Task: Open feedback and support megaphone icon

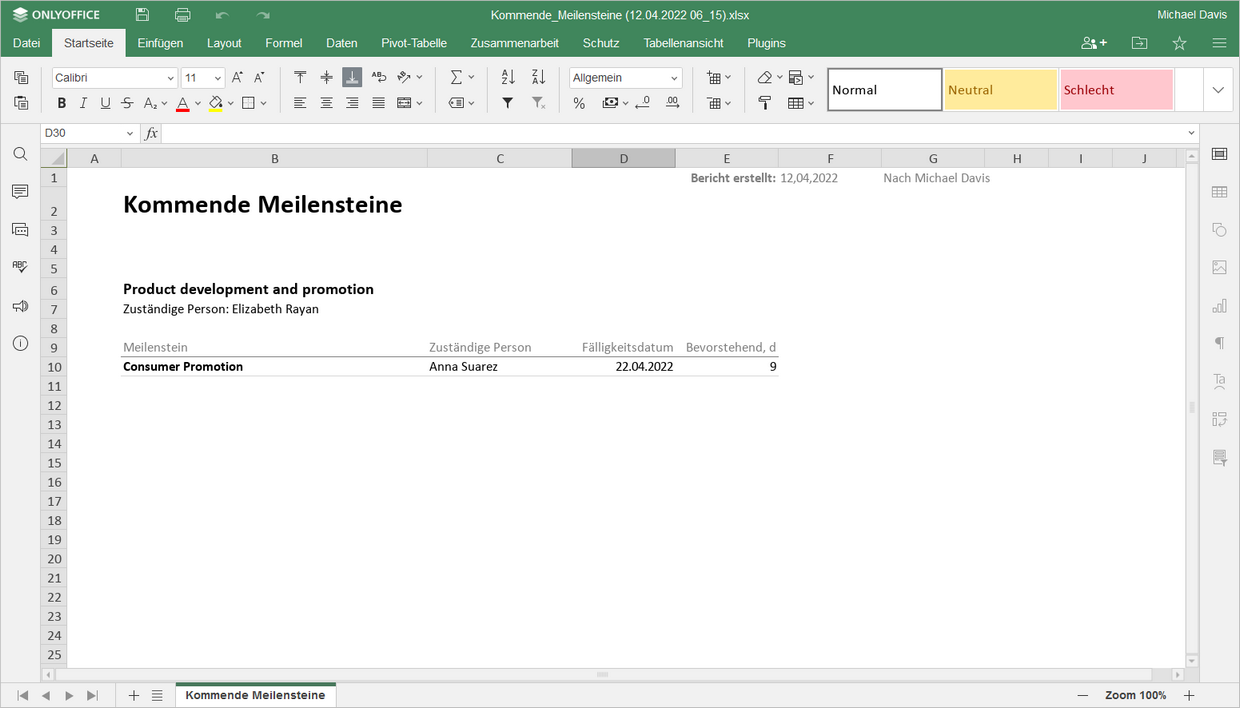Action: tap(20, 306)
